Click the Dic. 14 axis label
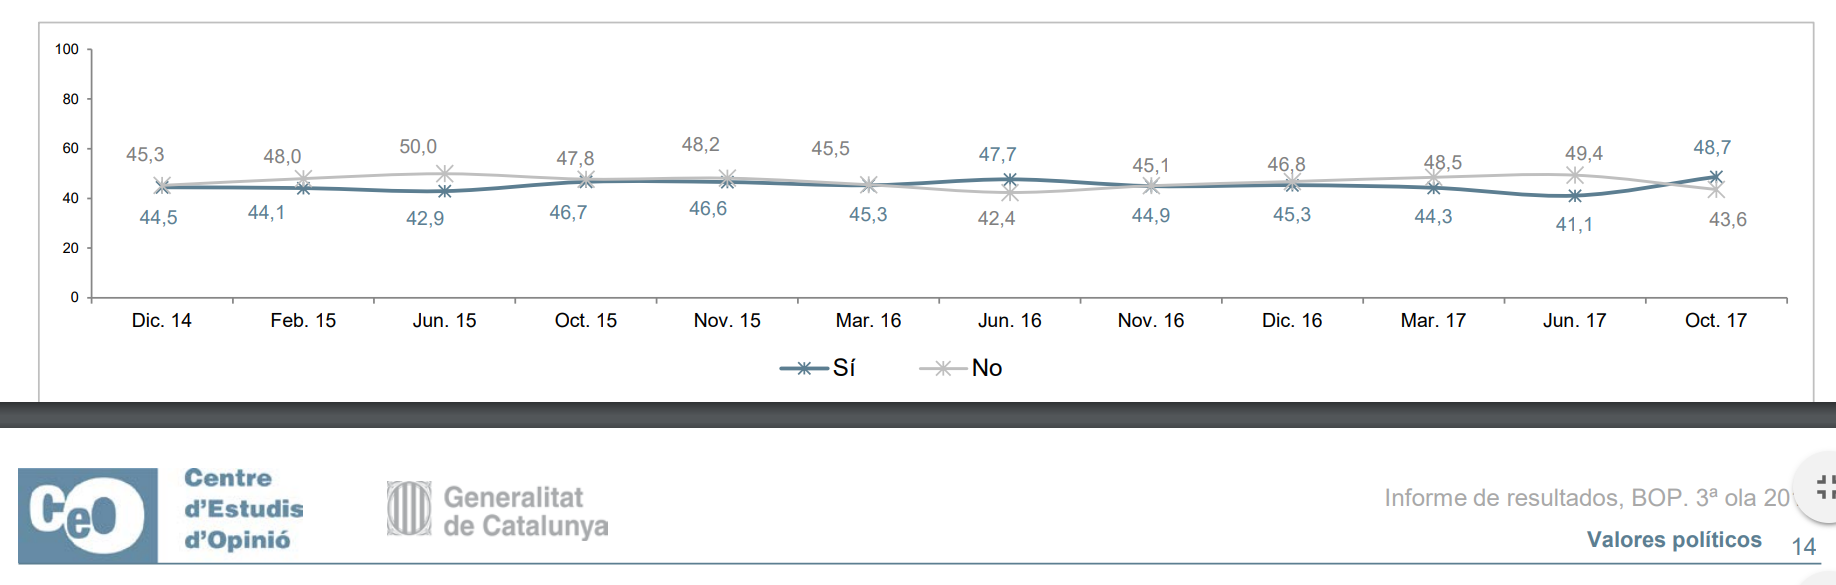Screen dimensions: 1836x585 (x=161, y=321)
